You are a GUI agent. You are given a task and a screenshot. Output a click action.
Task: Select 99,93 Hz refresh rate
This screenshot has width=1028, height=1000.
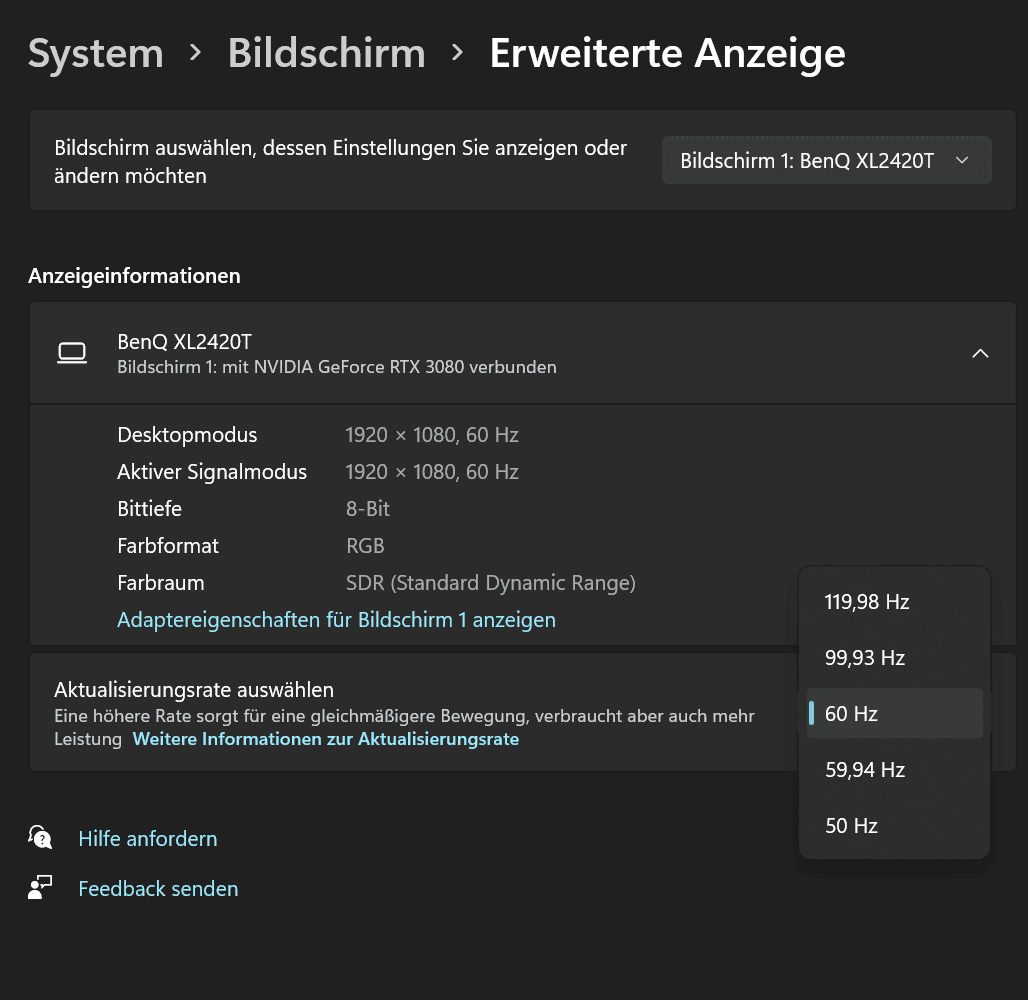click(894, 658)
